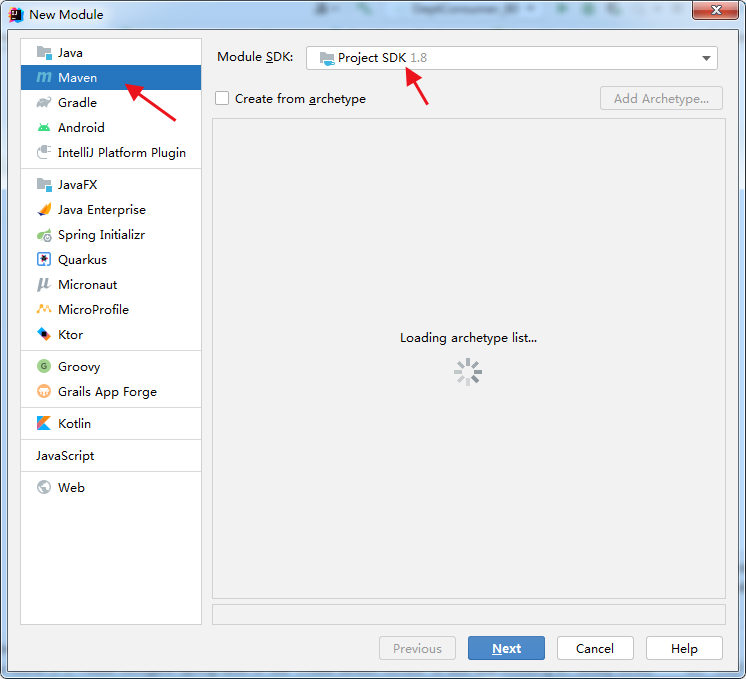Click the 'Project SDK 1.8' text
Viewport: 746px width, 679px height.
tap(383, 58)
